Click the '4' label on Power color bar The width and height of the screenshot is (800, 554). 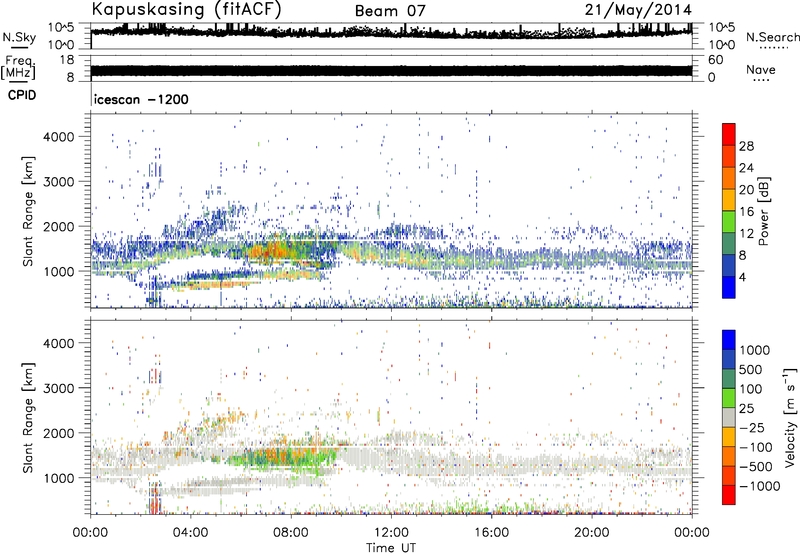tap(742, 277)
